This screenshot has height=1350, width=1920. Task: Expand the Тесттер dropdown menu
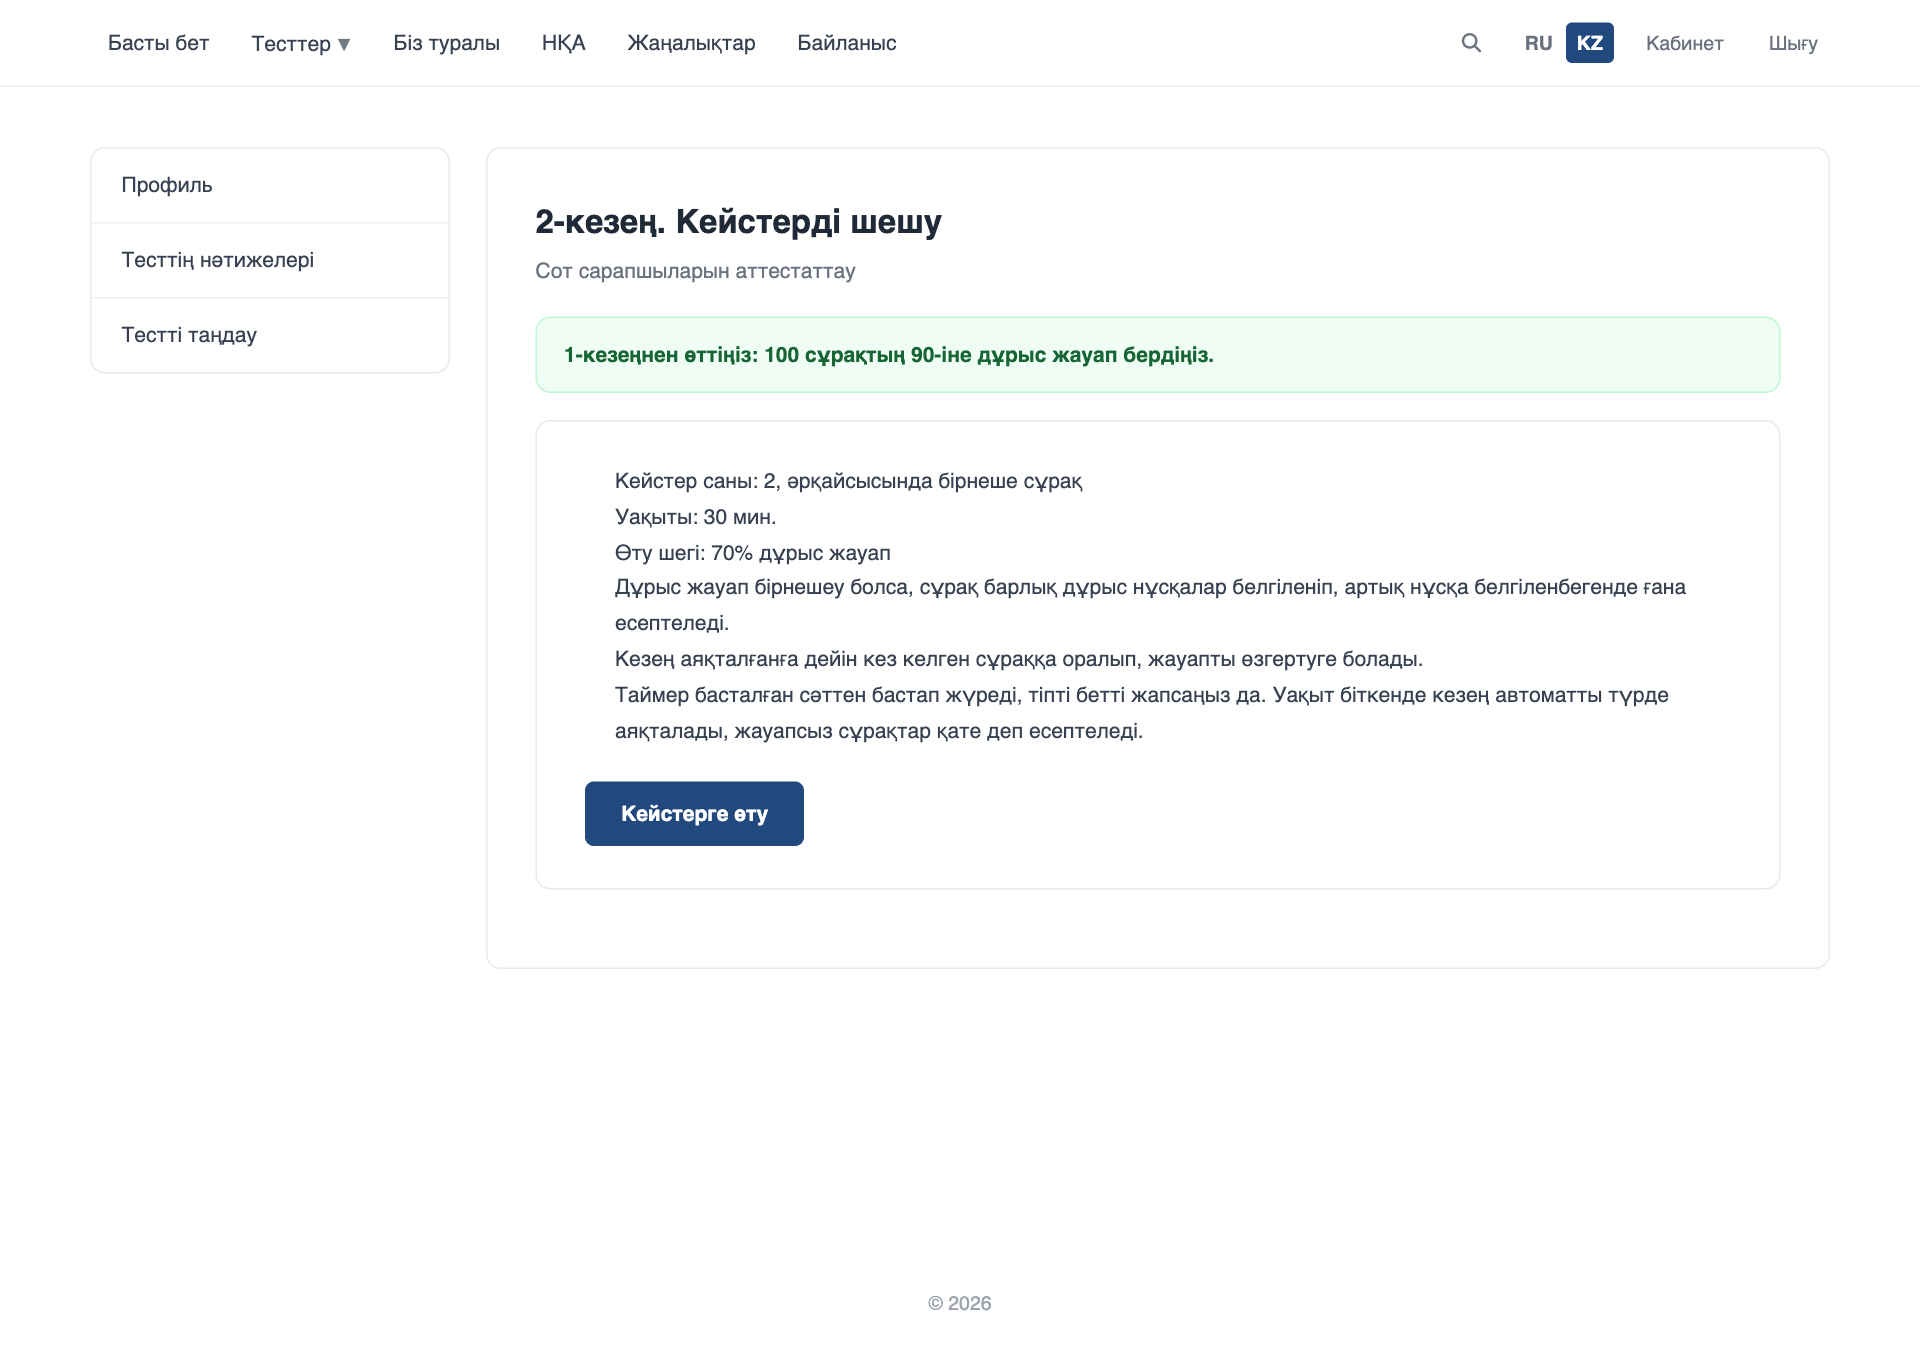pyautogui.click(x=301, y=43)
